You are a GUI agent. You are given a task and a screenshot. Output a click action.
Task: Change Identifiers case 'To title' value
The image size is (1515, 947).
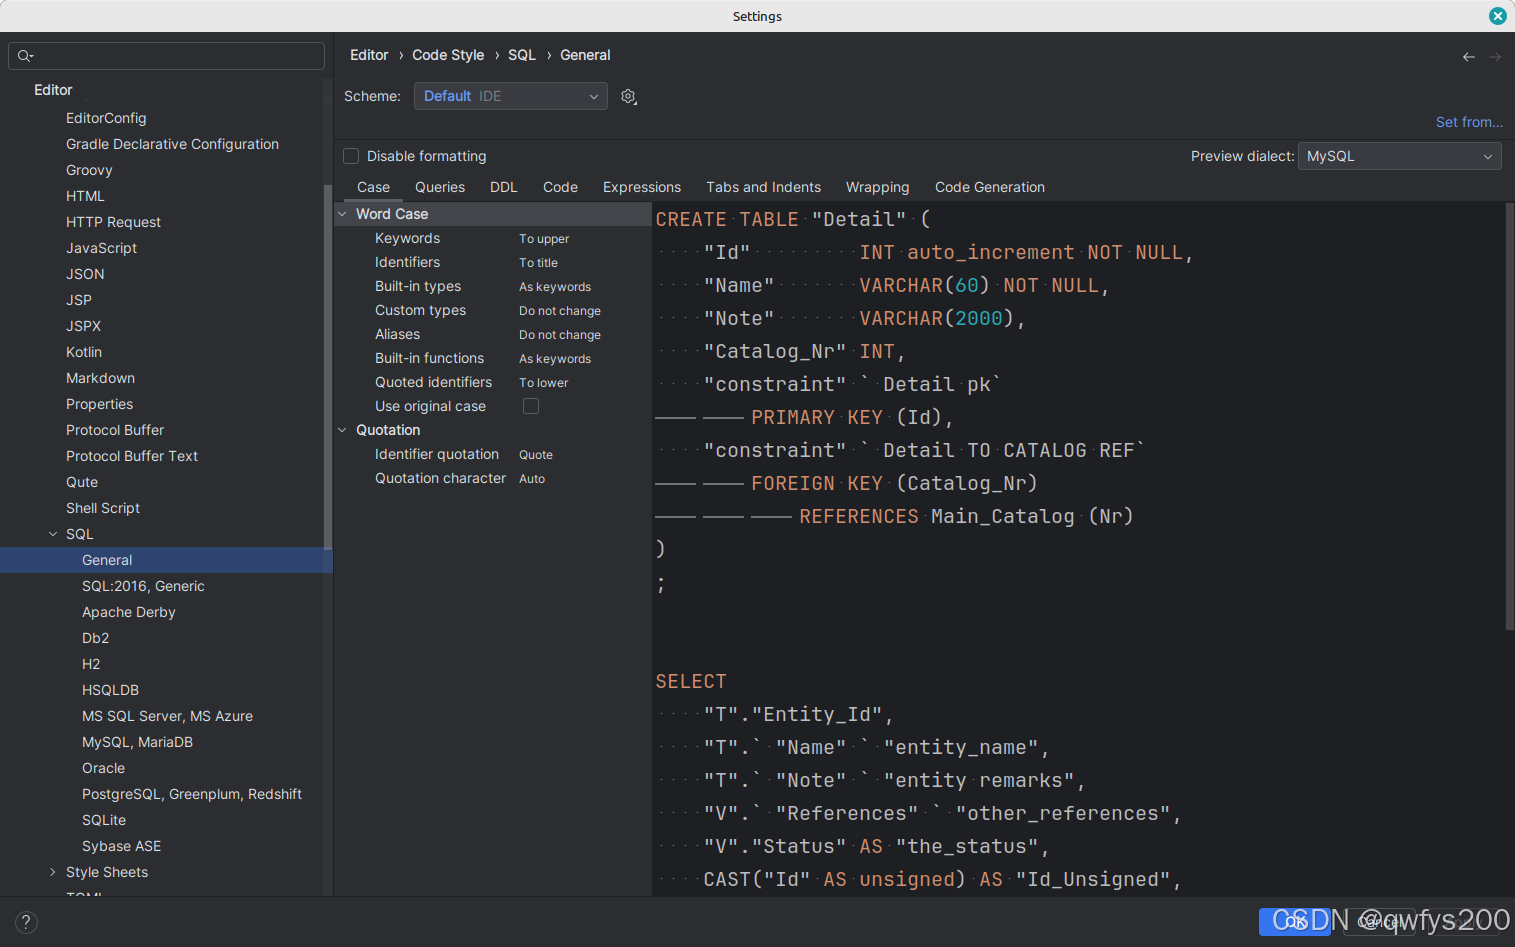538,263
